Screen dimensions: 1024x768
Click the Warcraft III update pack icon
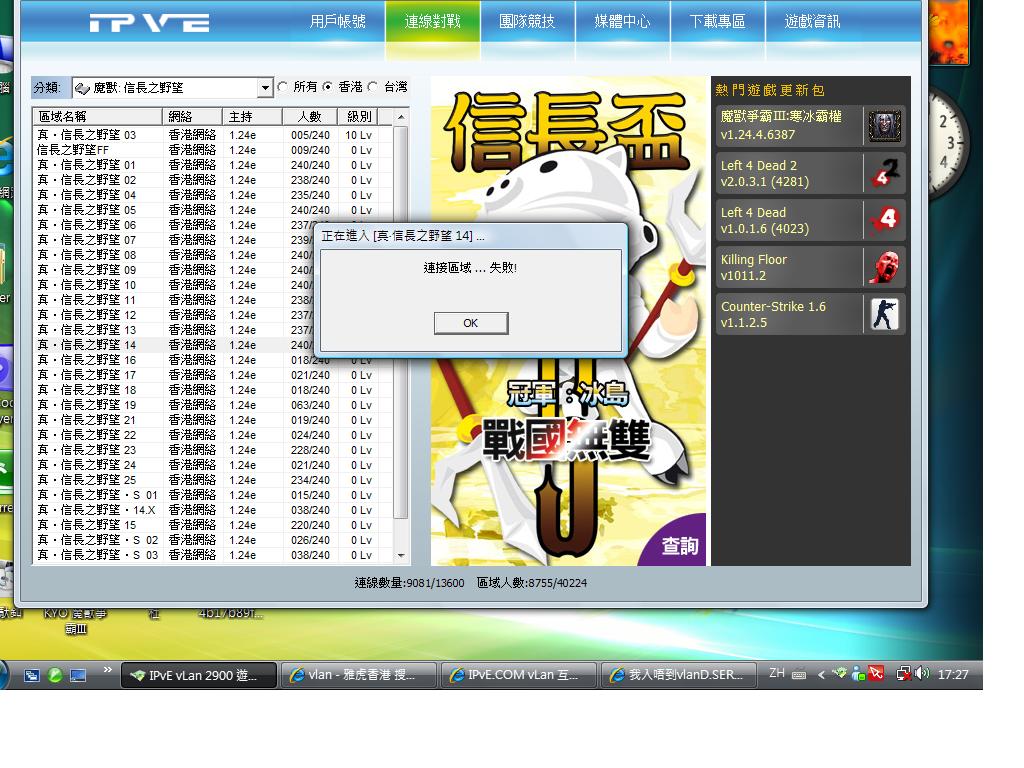tap(883, 126)
